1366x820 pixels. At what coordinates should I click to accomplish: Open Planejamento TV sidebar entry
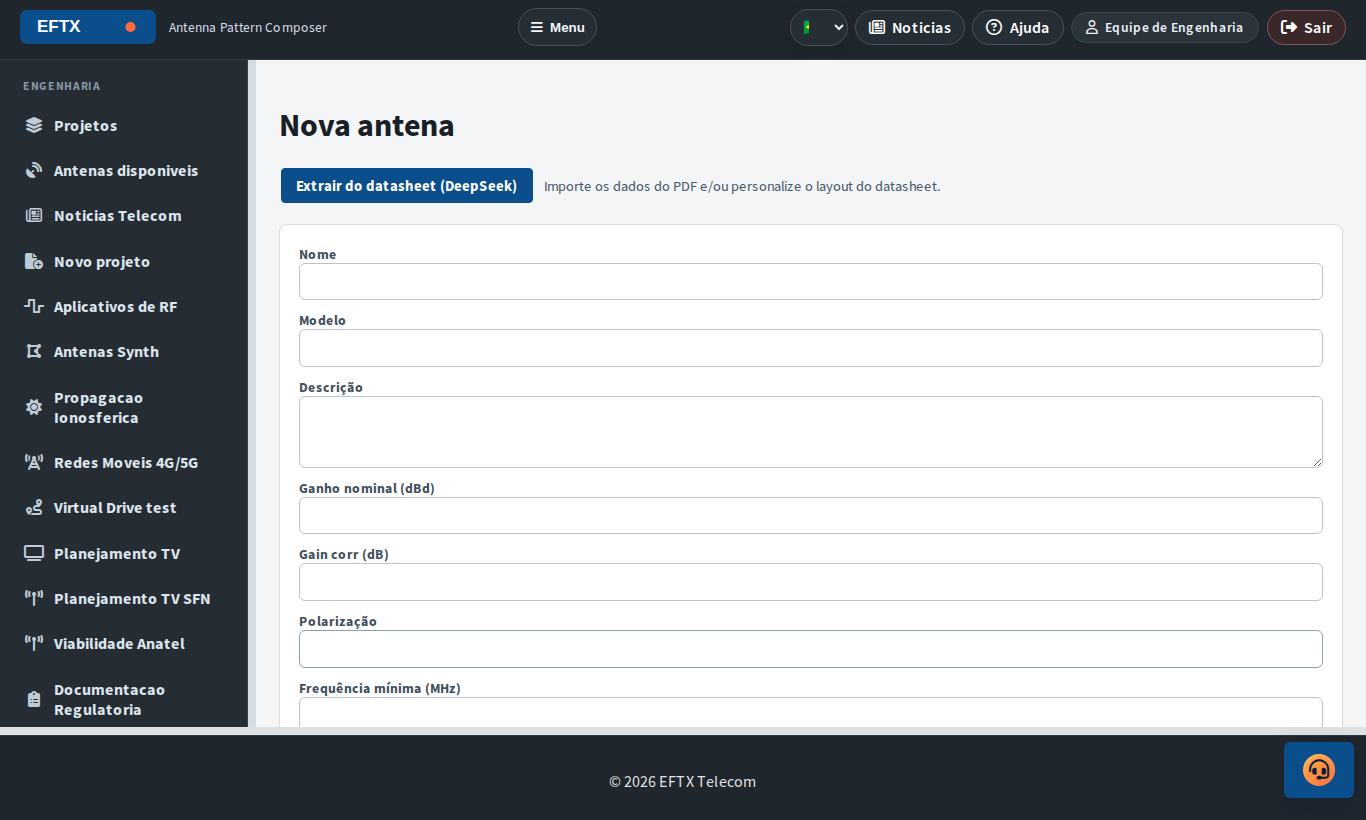(124, 553)
